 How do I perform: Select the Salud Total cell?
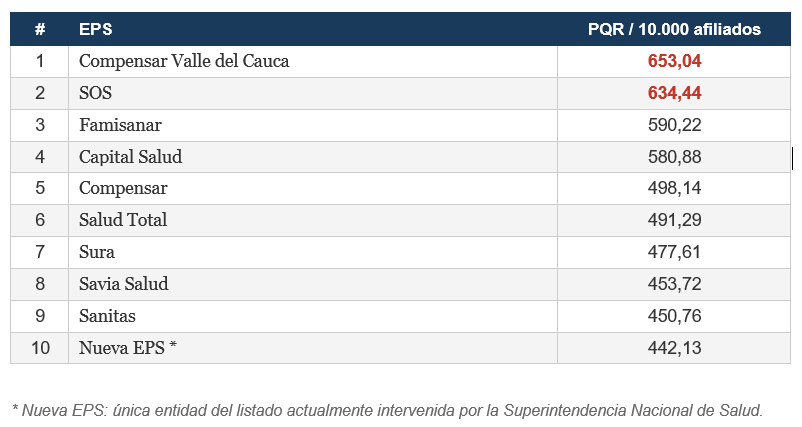(123, 220)
